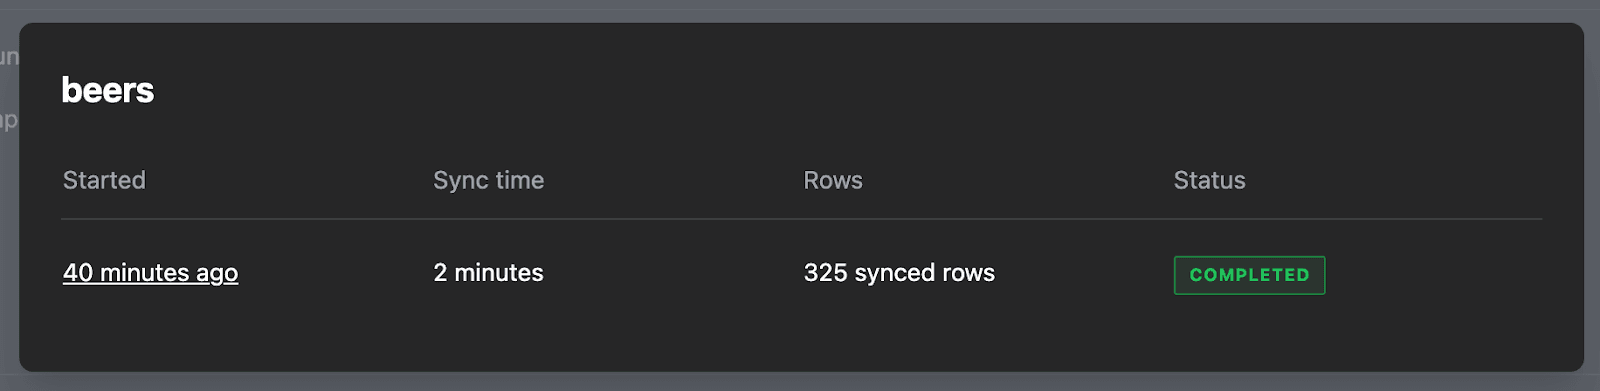Click empty space right of the COMPLETED badge
The width and height of the screenshot is (1600, 391).
(1435, 275)
